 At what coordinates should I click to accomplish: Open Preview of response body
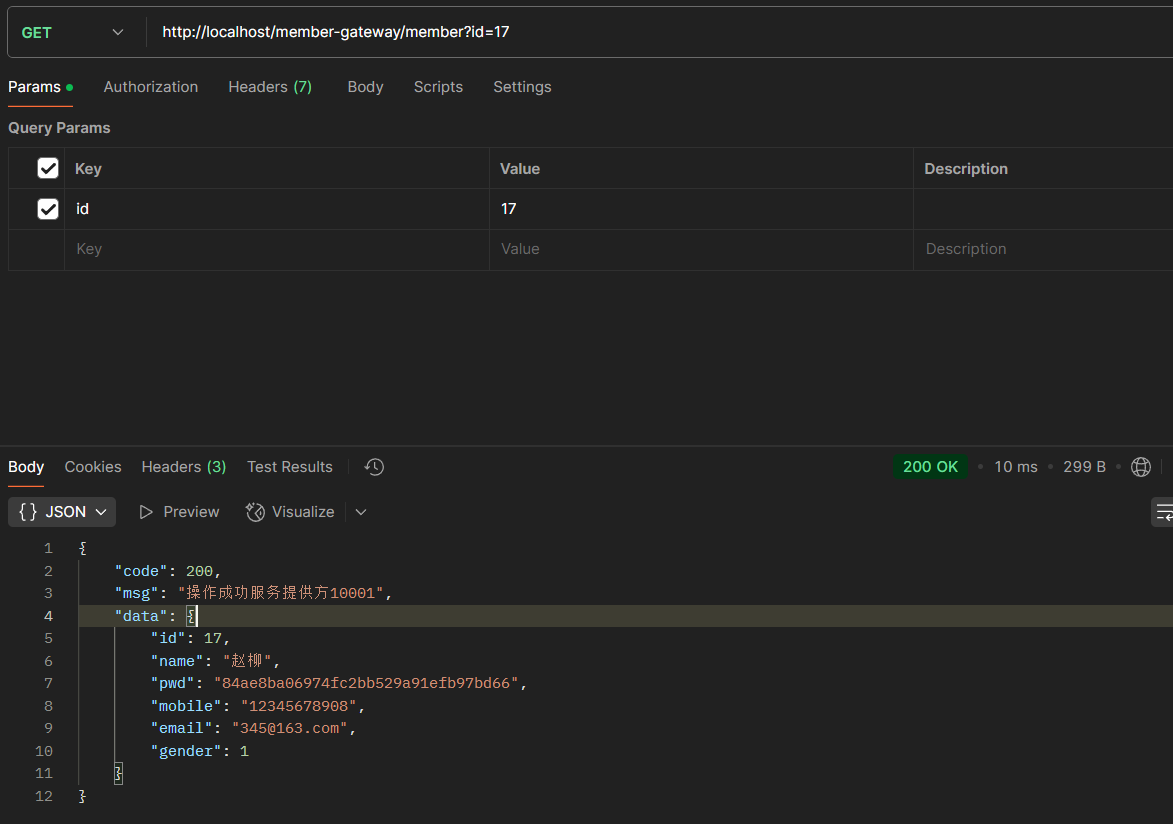click(x=179, y=512)
